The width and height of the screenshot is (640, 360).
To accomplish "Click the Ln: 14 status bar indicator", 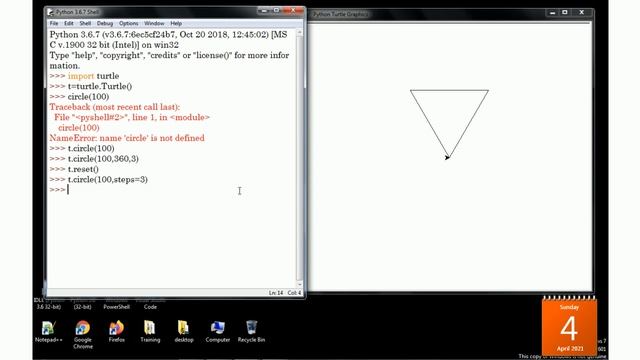I will pos(276,293).
